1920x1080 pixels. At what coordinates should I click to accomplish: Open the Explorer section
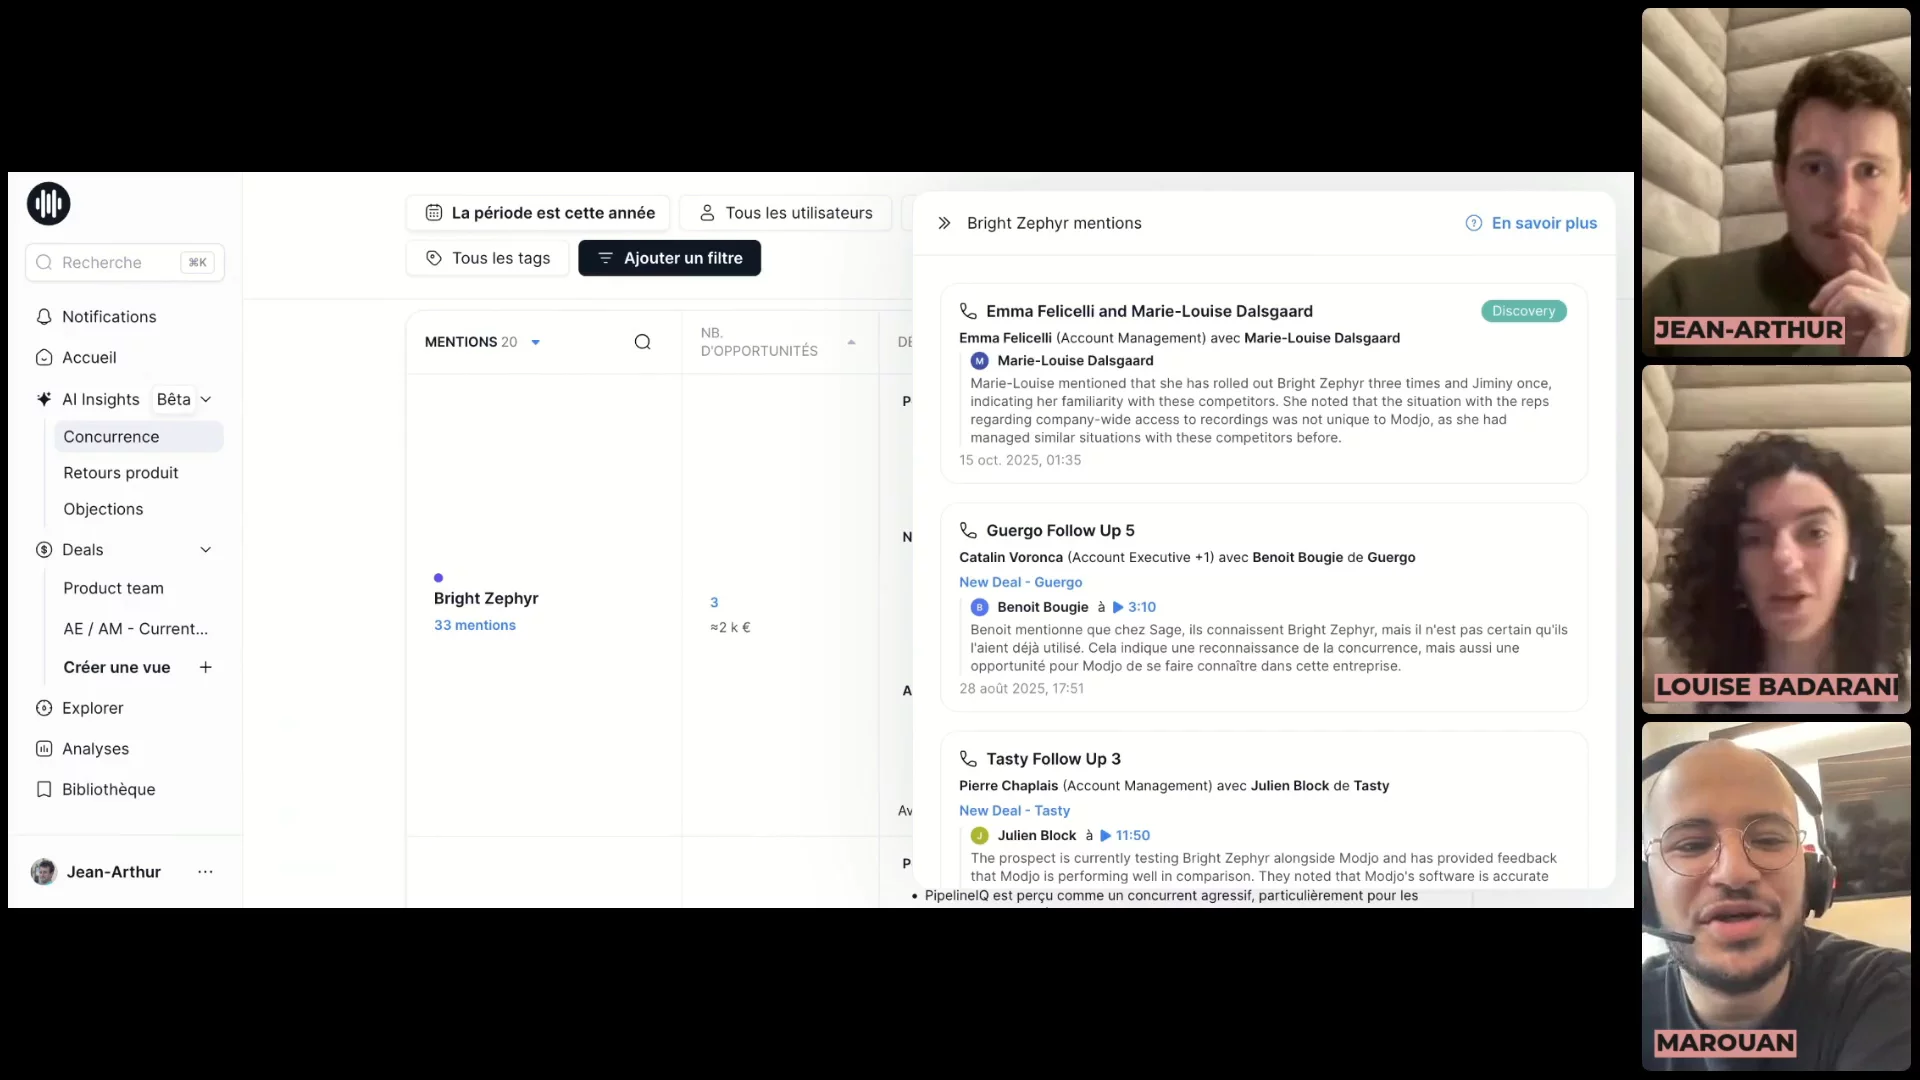[x=92, y=708]
